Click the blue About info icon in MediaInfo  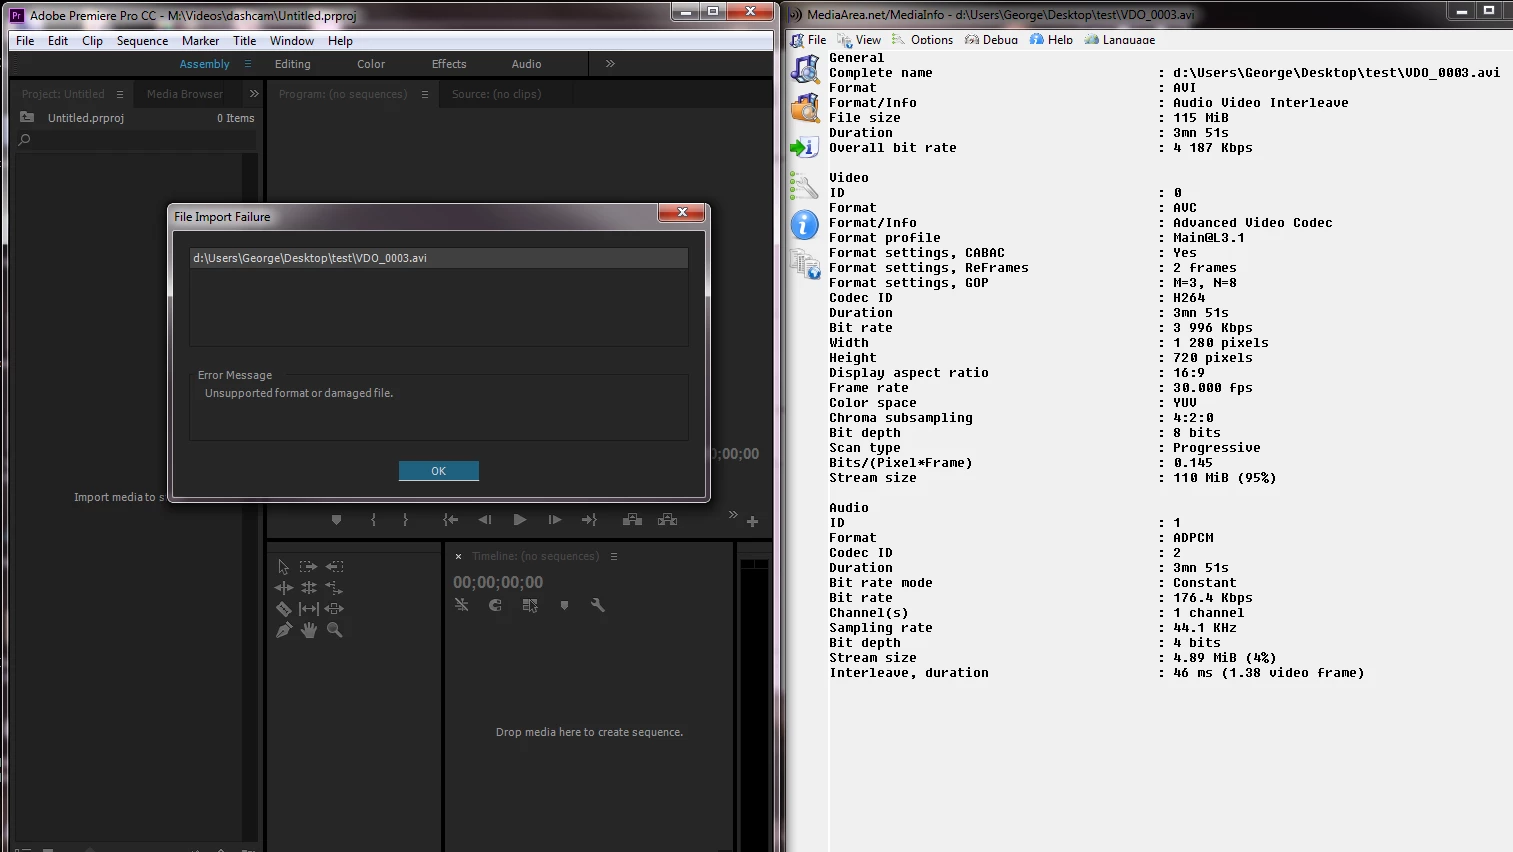tap(804, 225)
